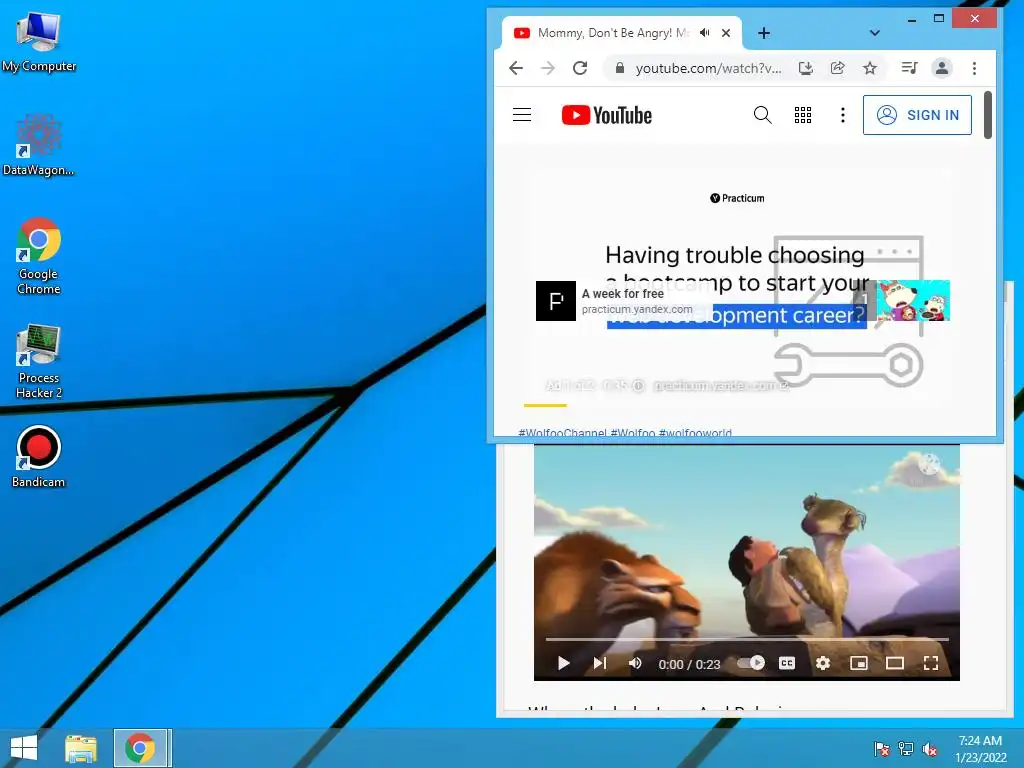Open the YouTube apps grid
1024x768 pixels.
click(803, 115)
